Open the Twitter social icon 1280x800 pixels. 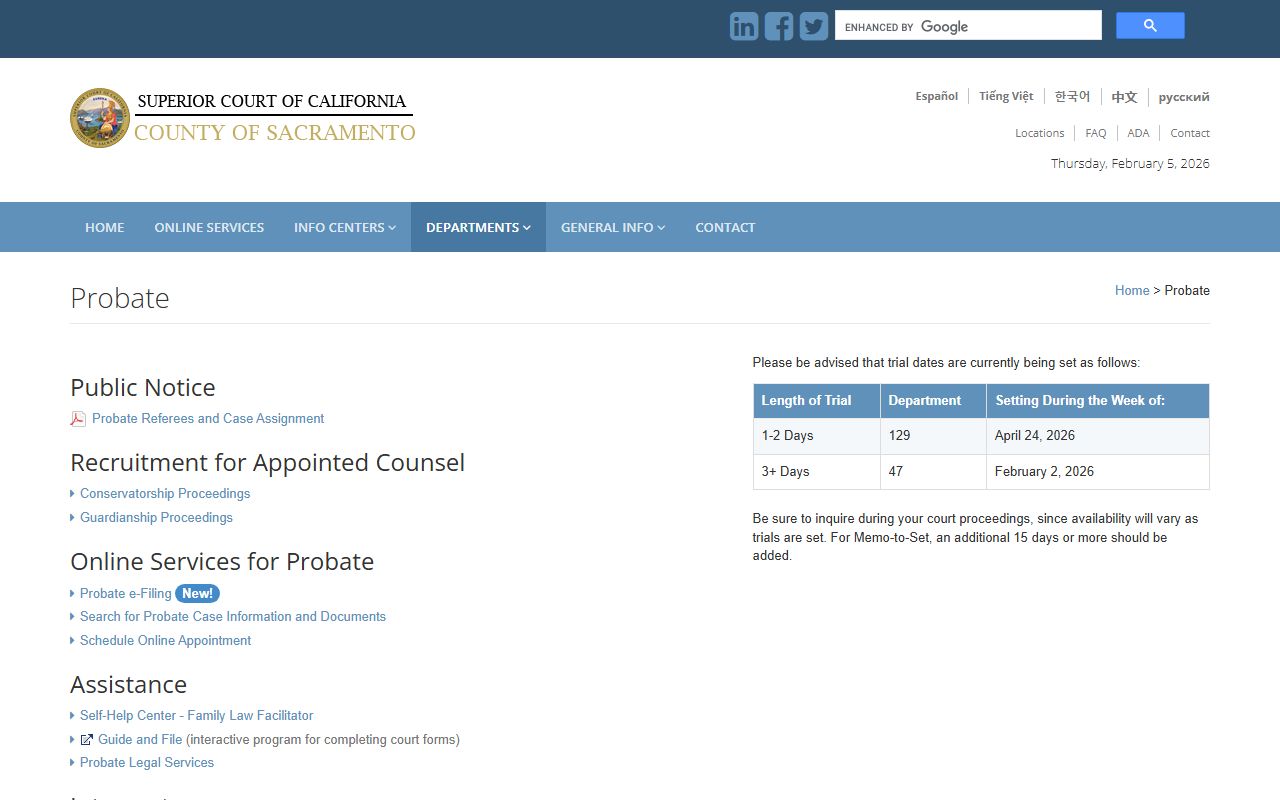[814, 26]
